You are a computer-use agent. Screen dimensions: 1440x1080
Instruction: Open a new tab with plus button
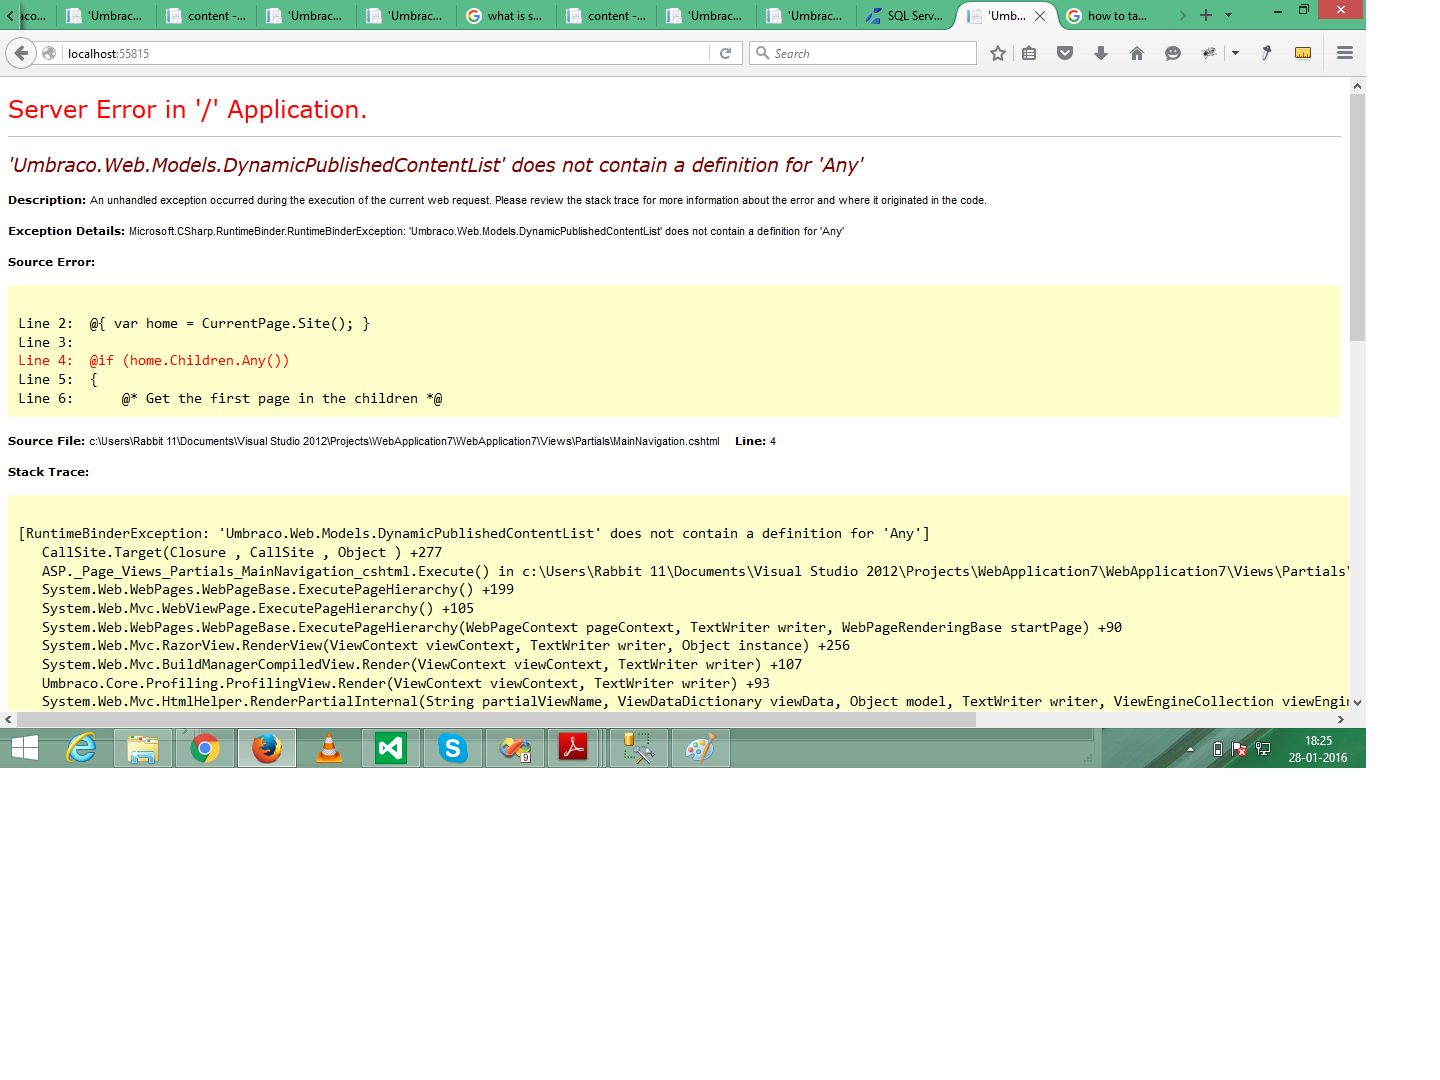1206,15
